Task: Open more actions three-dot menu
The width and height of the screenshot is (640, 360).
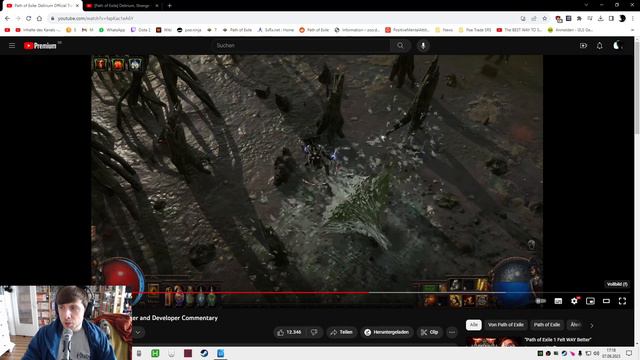Action: click(452, 332)
